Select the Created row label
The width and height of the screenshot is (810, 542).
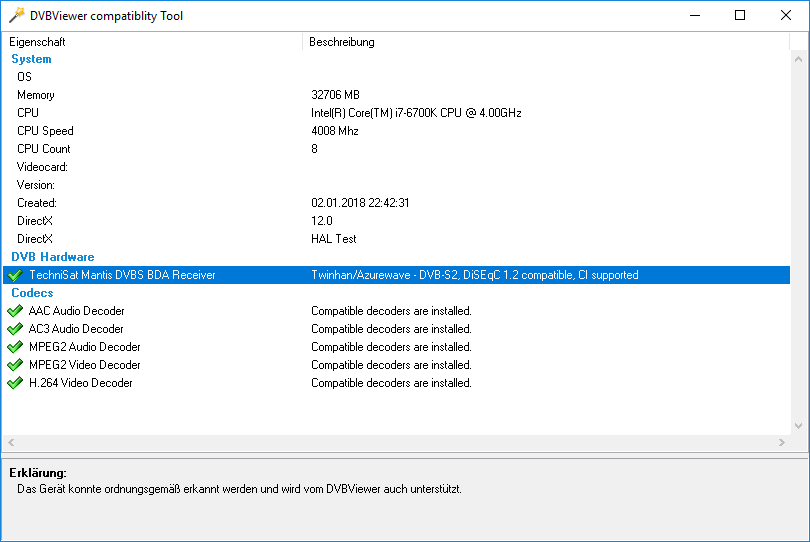point(37,203)
